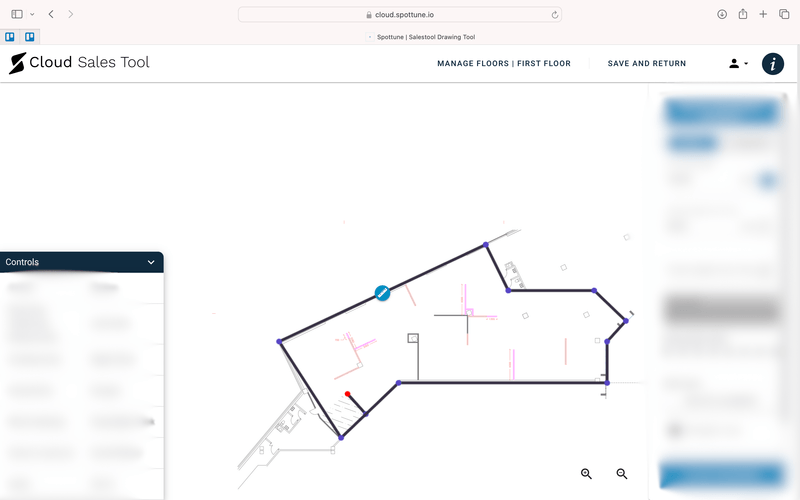Open the Safari share menu
Viewport: 800px width, 500px height.
coord(743,14)
